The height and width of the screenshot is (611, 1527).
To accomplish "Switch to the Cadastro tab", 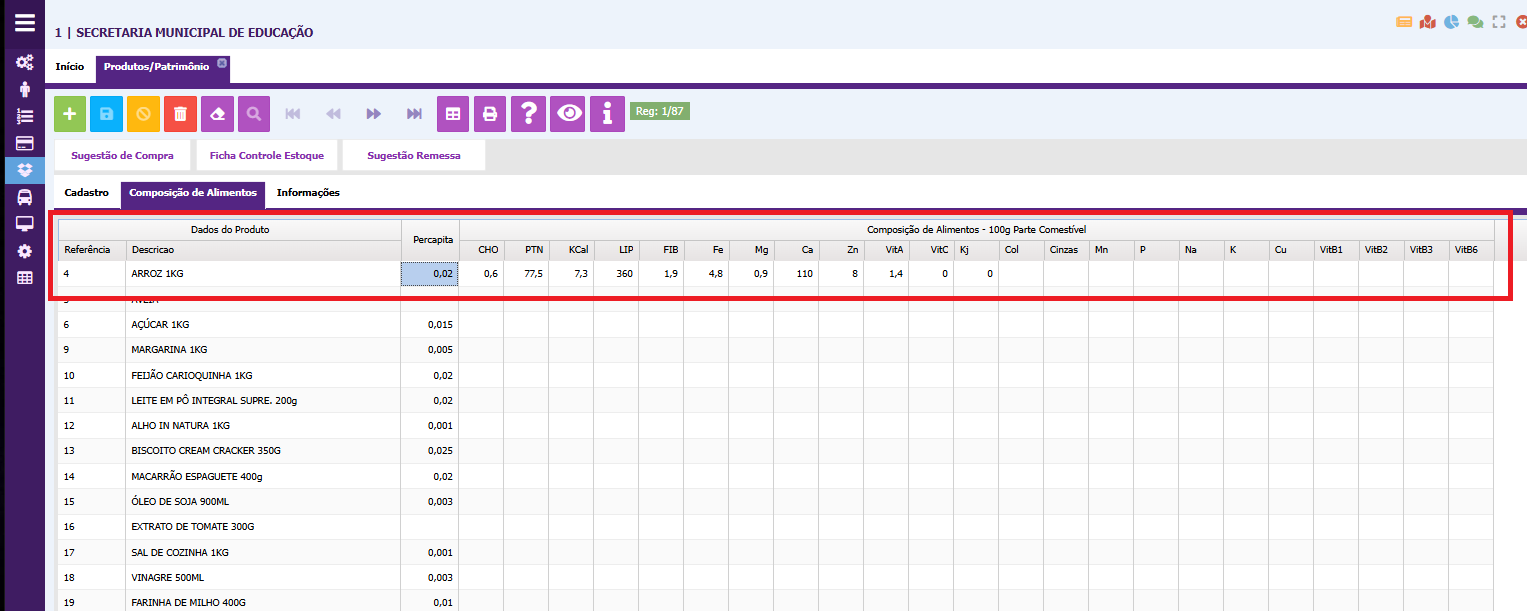I will click(x=86, y=193).
